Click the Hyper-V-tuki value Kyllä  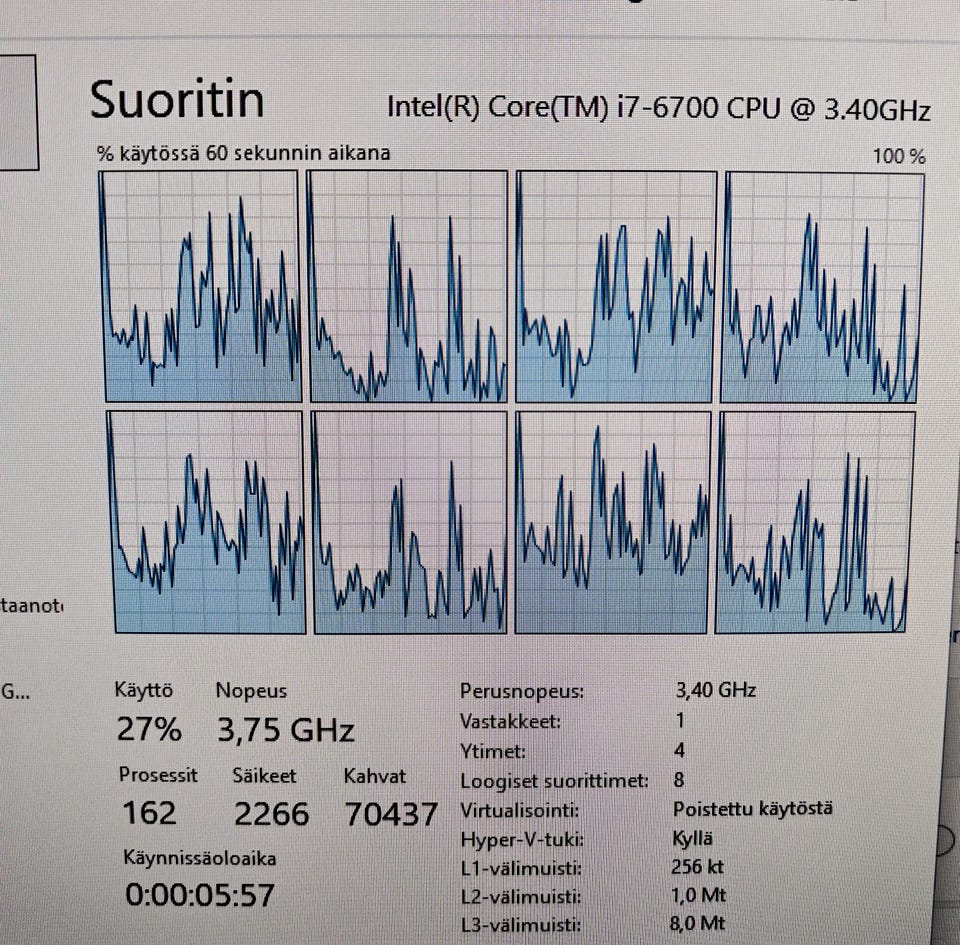click(x=692, y=839)
